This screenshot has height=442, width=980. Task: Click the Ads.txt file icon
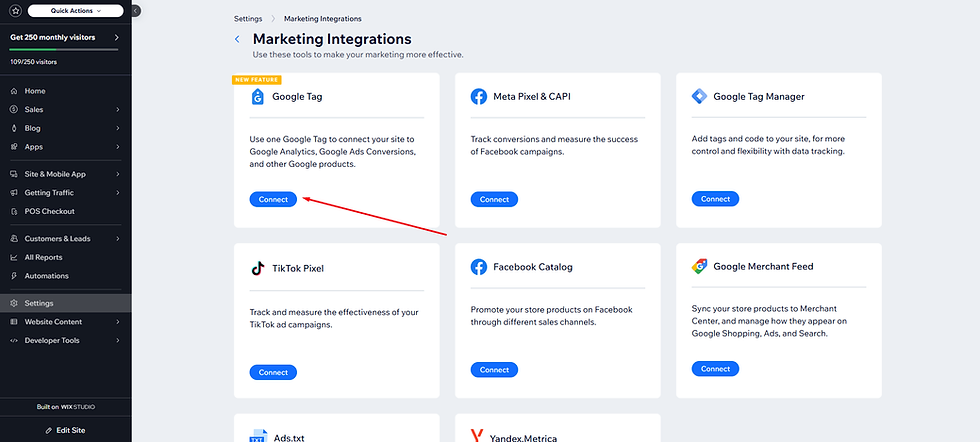click(258, 436)
